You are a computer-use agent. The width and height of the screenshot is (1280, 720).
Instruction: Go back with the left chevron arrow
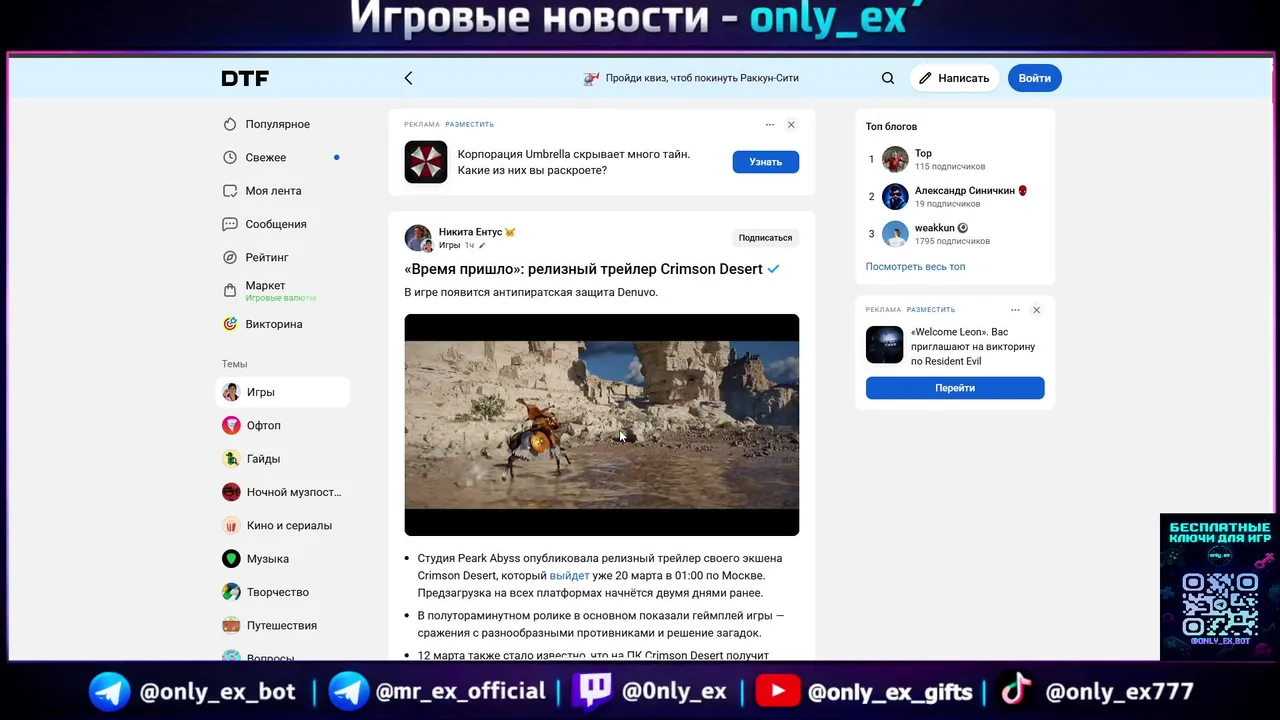(408, 78)
